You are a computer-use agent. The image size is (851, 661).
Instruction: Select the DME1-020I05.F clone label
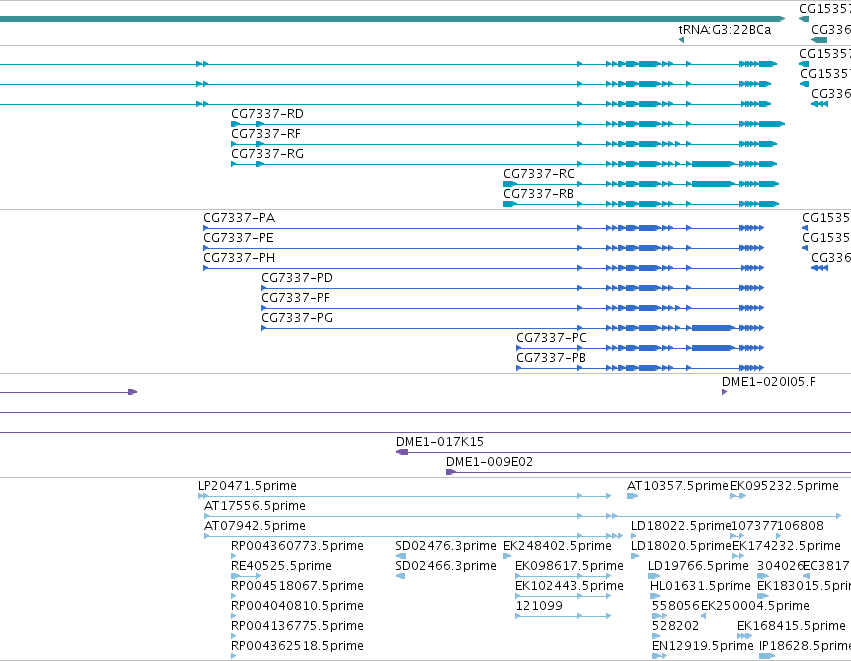point(769,382)
